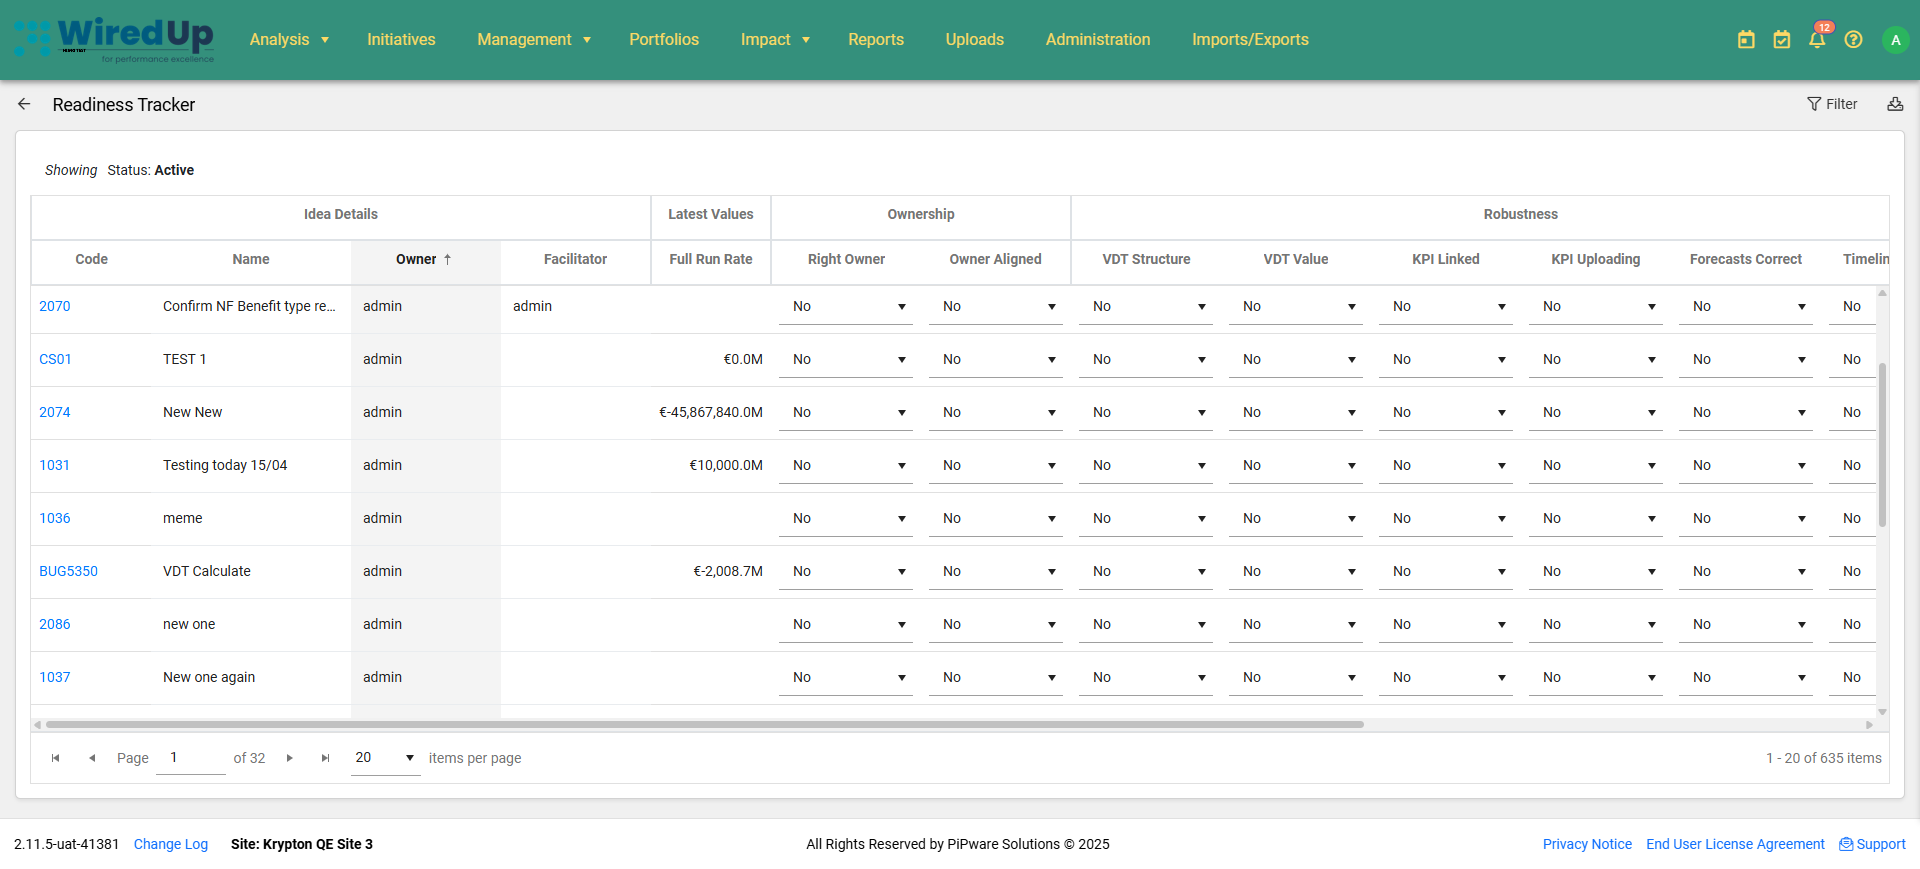Open notifications bell with 12 badge

(x=1818, y=38)
